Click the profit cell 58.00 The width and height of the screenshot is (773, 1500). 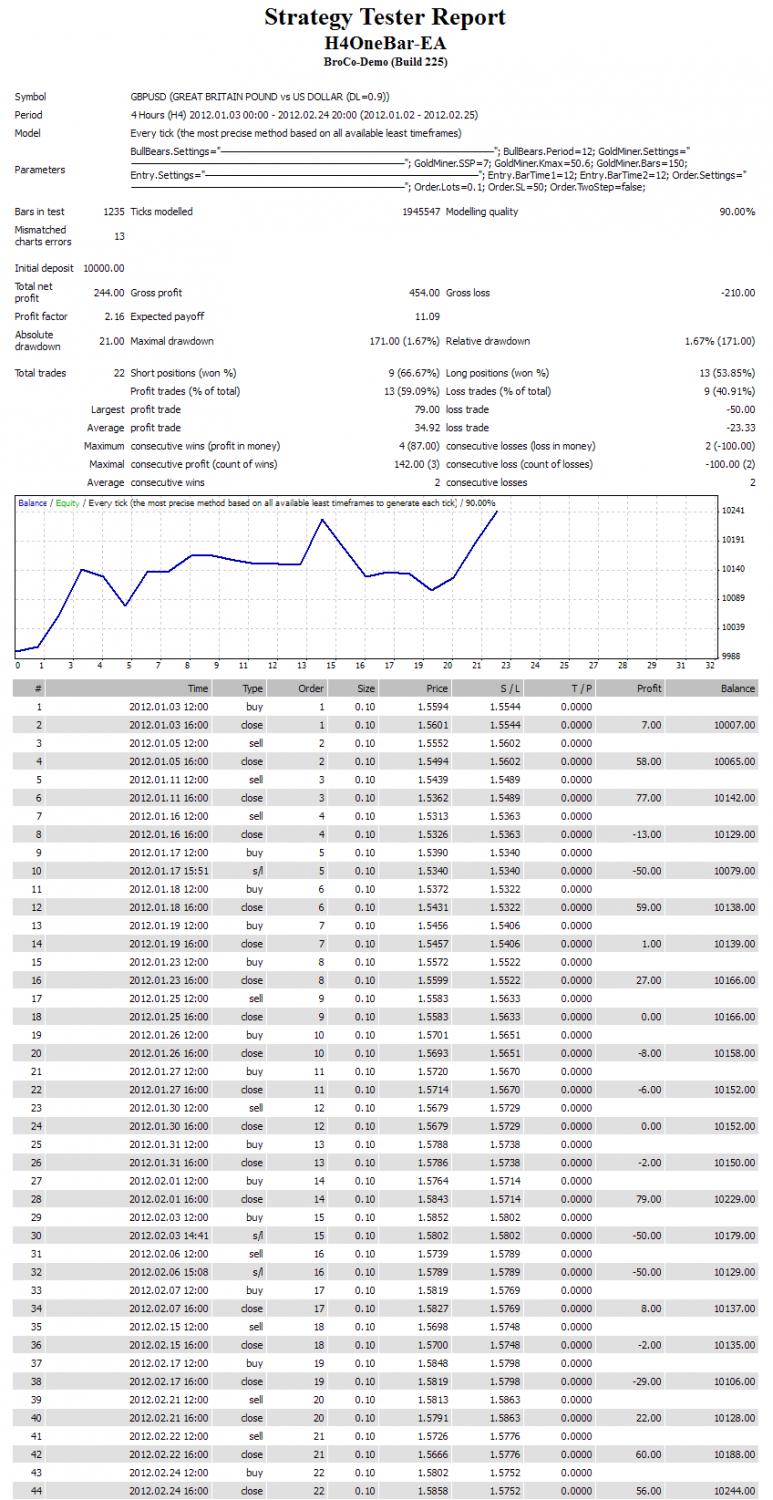click(x=648, y=761)
